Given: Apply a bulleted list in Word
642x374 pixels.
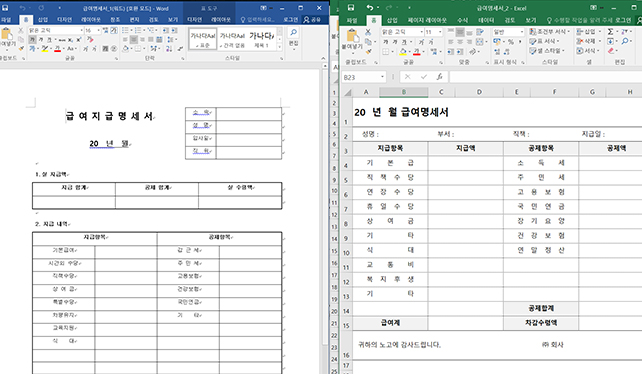Looking at the screenshot, I should (x=126, y=31).
